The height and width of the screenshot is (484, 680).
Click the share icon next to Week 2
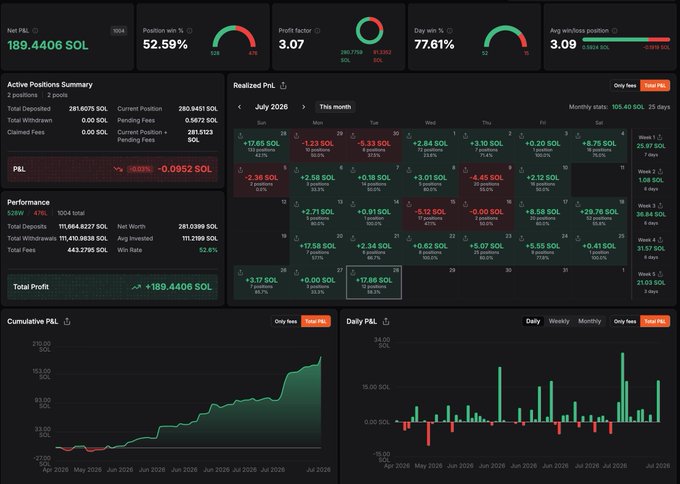(x=660, y=171)
